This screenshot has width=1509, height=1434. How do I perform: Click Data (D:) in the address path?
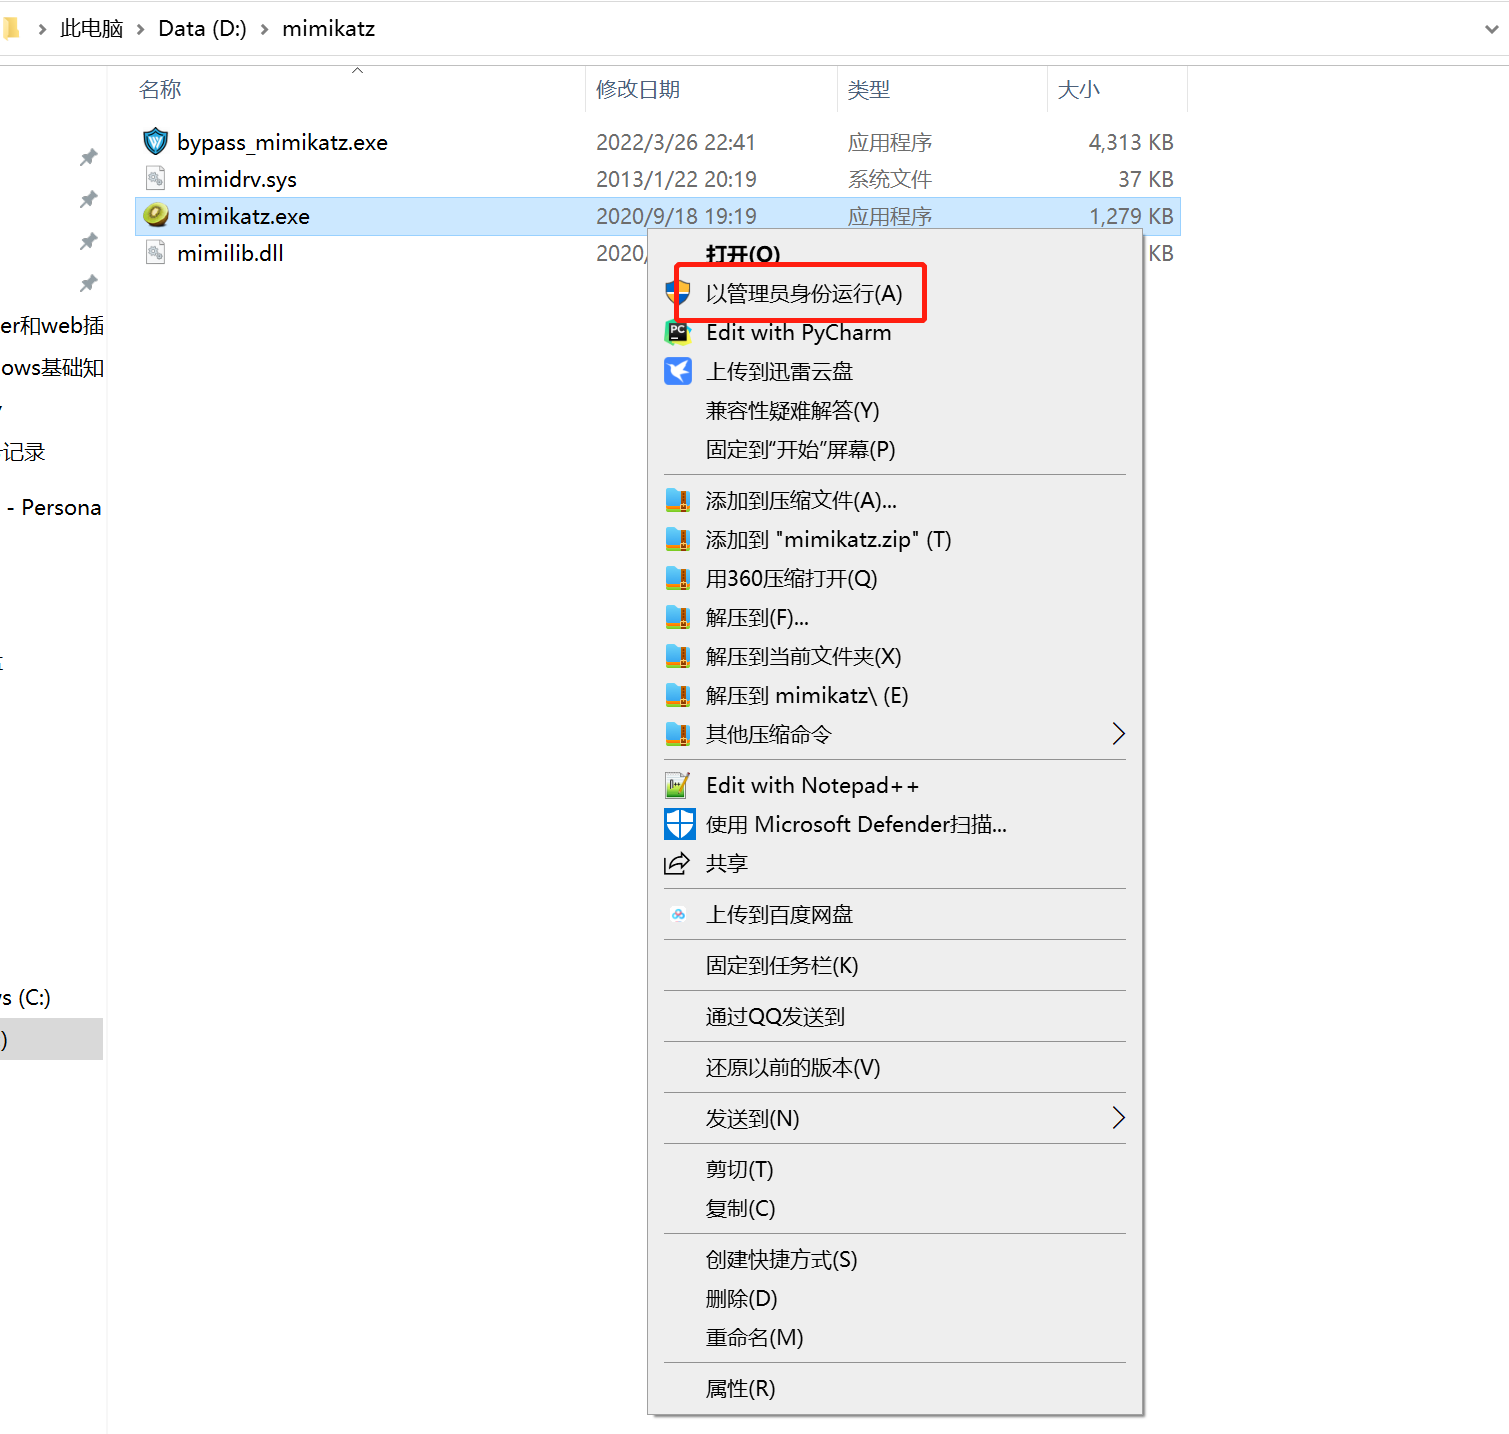(x=202, y=29)
